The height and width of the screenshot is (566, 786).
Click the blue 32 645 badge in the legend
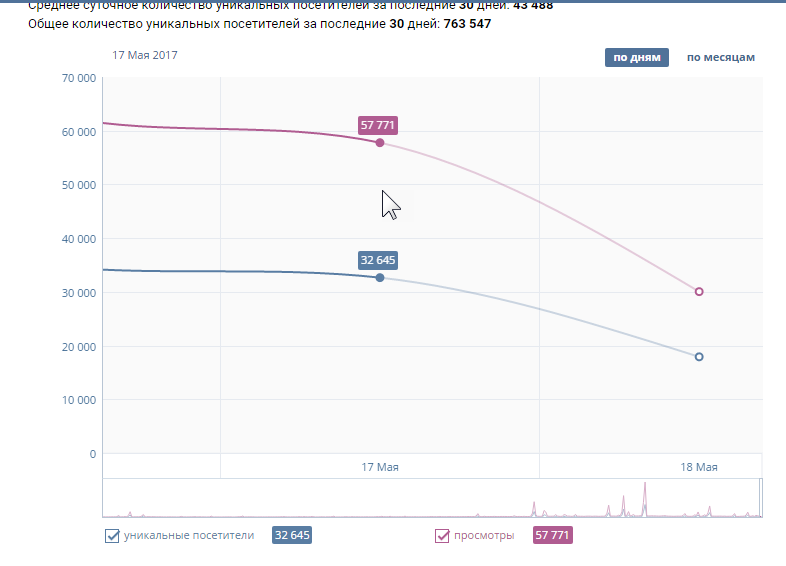(x=292, y=536)
